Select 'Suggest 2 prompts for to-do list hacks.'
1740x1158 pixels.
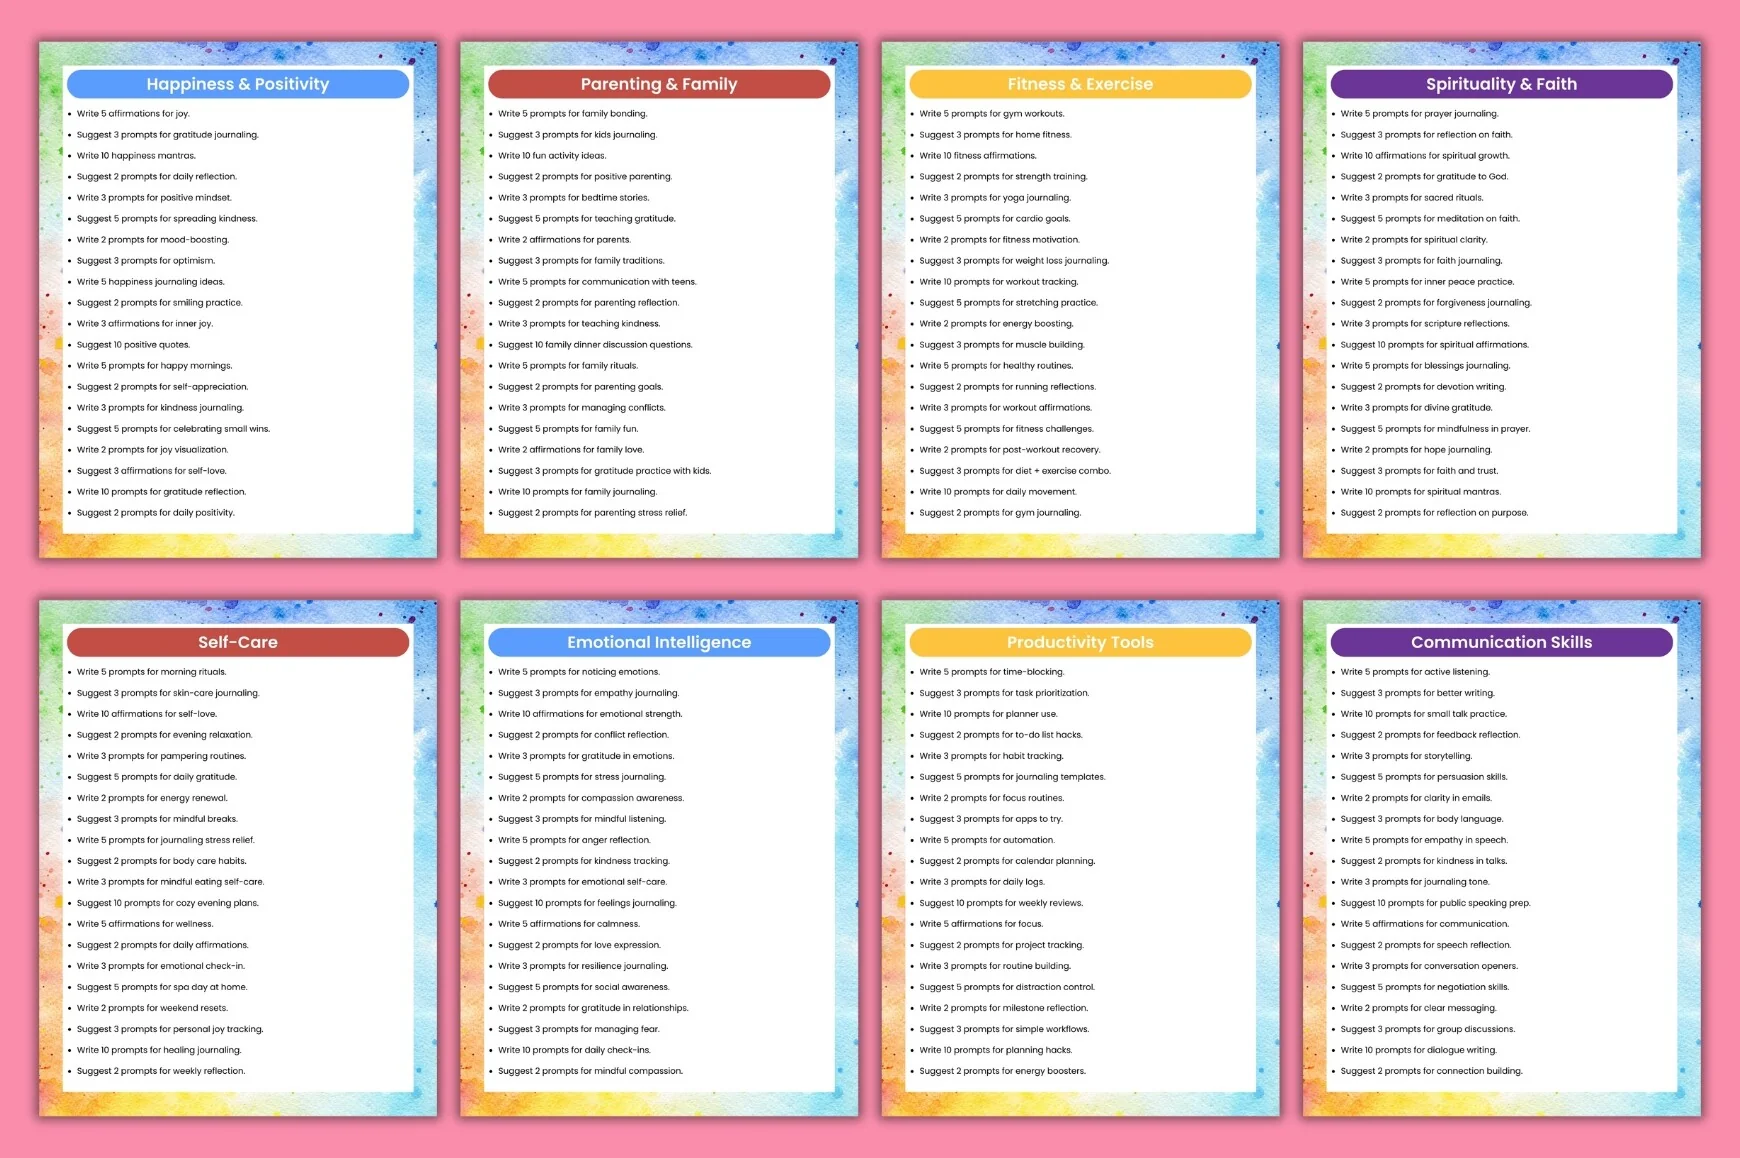coord(1001,735)
